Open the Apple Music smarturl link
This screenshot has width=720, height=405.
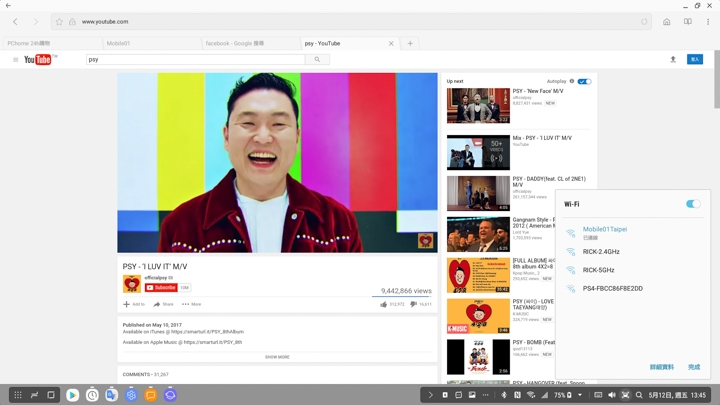click(x=213, y=342)
